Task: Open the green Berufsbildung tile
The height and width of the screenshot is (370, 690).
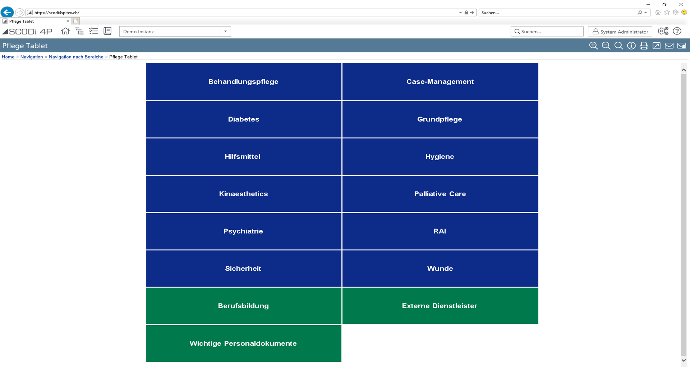Action: [x=243, y=306]
